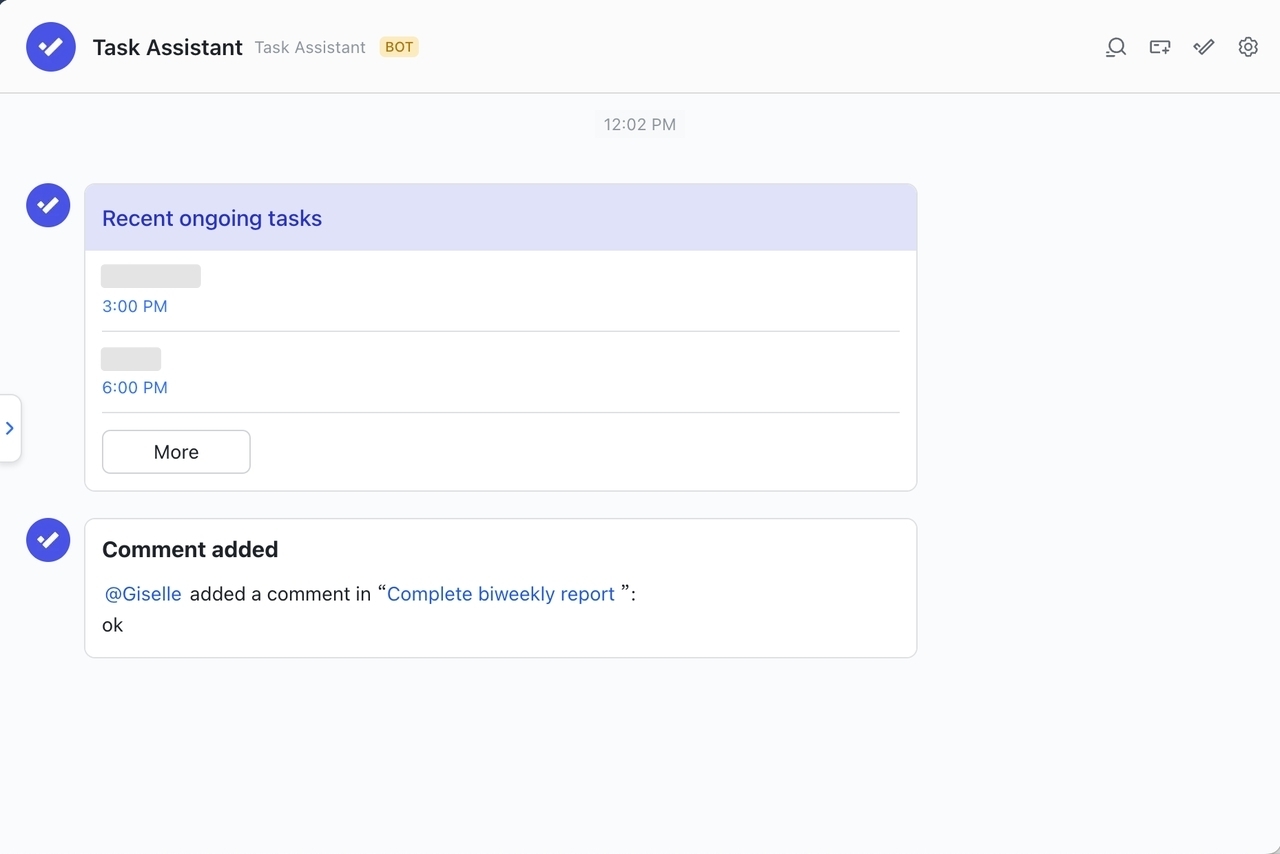The height and width of the screenshot is (854, 1280).
Task: Click the bot avatar beside Comment added
Action: (x=47, y=540)
